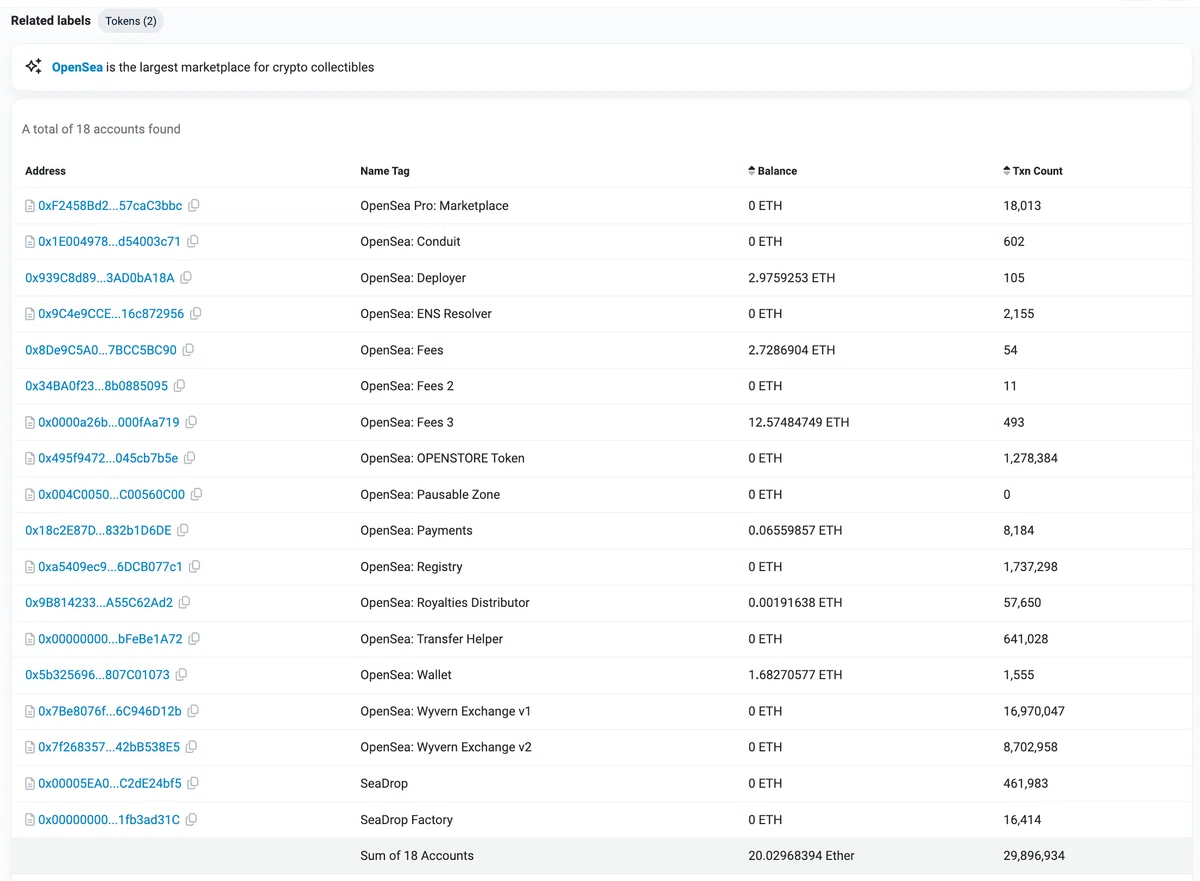The width and height of the screenshot is (1200, 881).
Task: Click the total '20.02968394 Ether'
Action: (801, 855)
